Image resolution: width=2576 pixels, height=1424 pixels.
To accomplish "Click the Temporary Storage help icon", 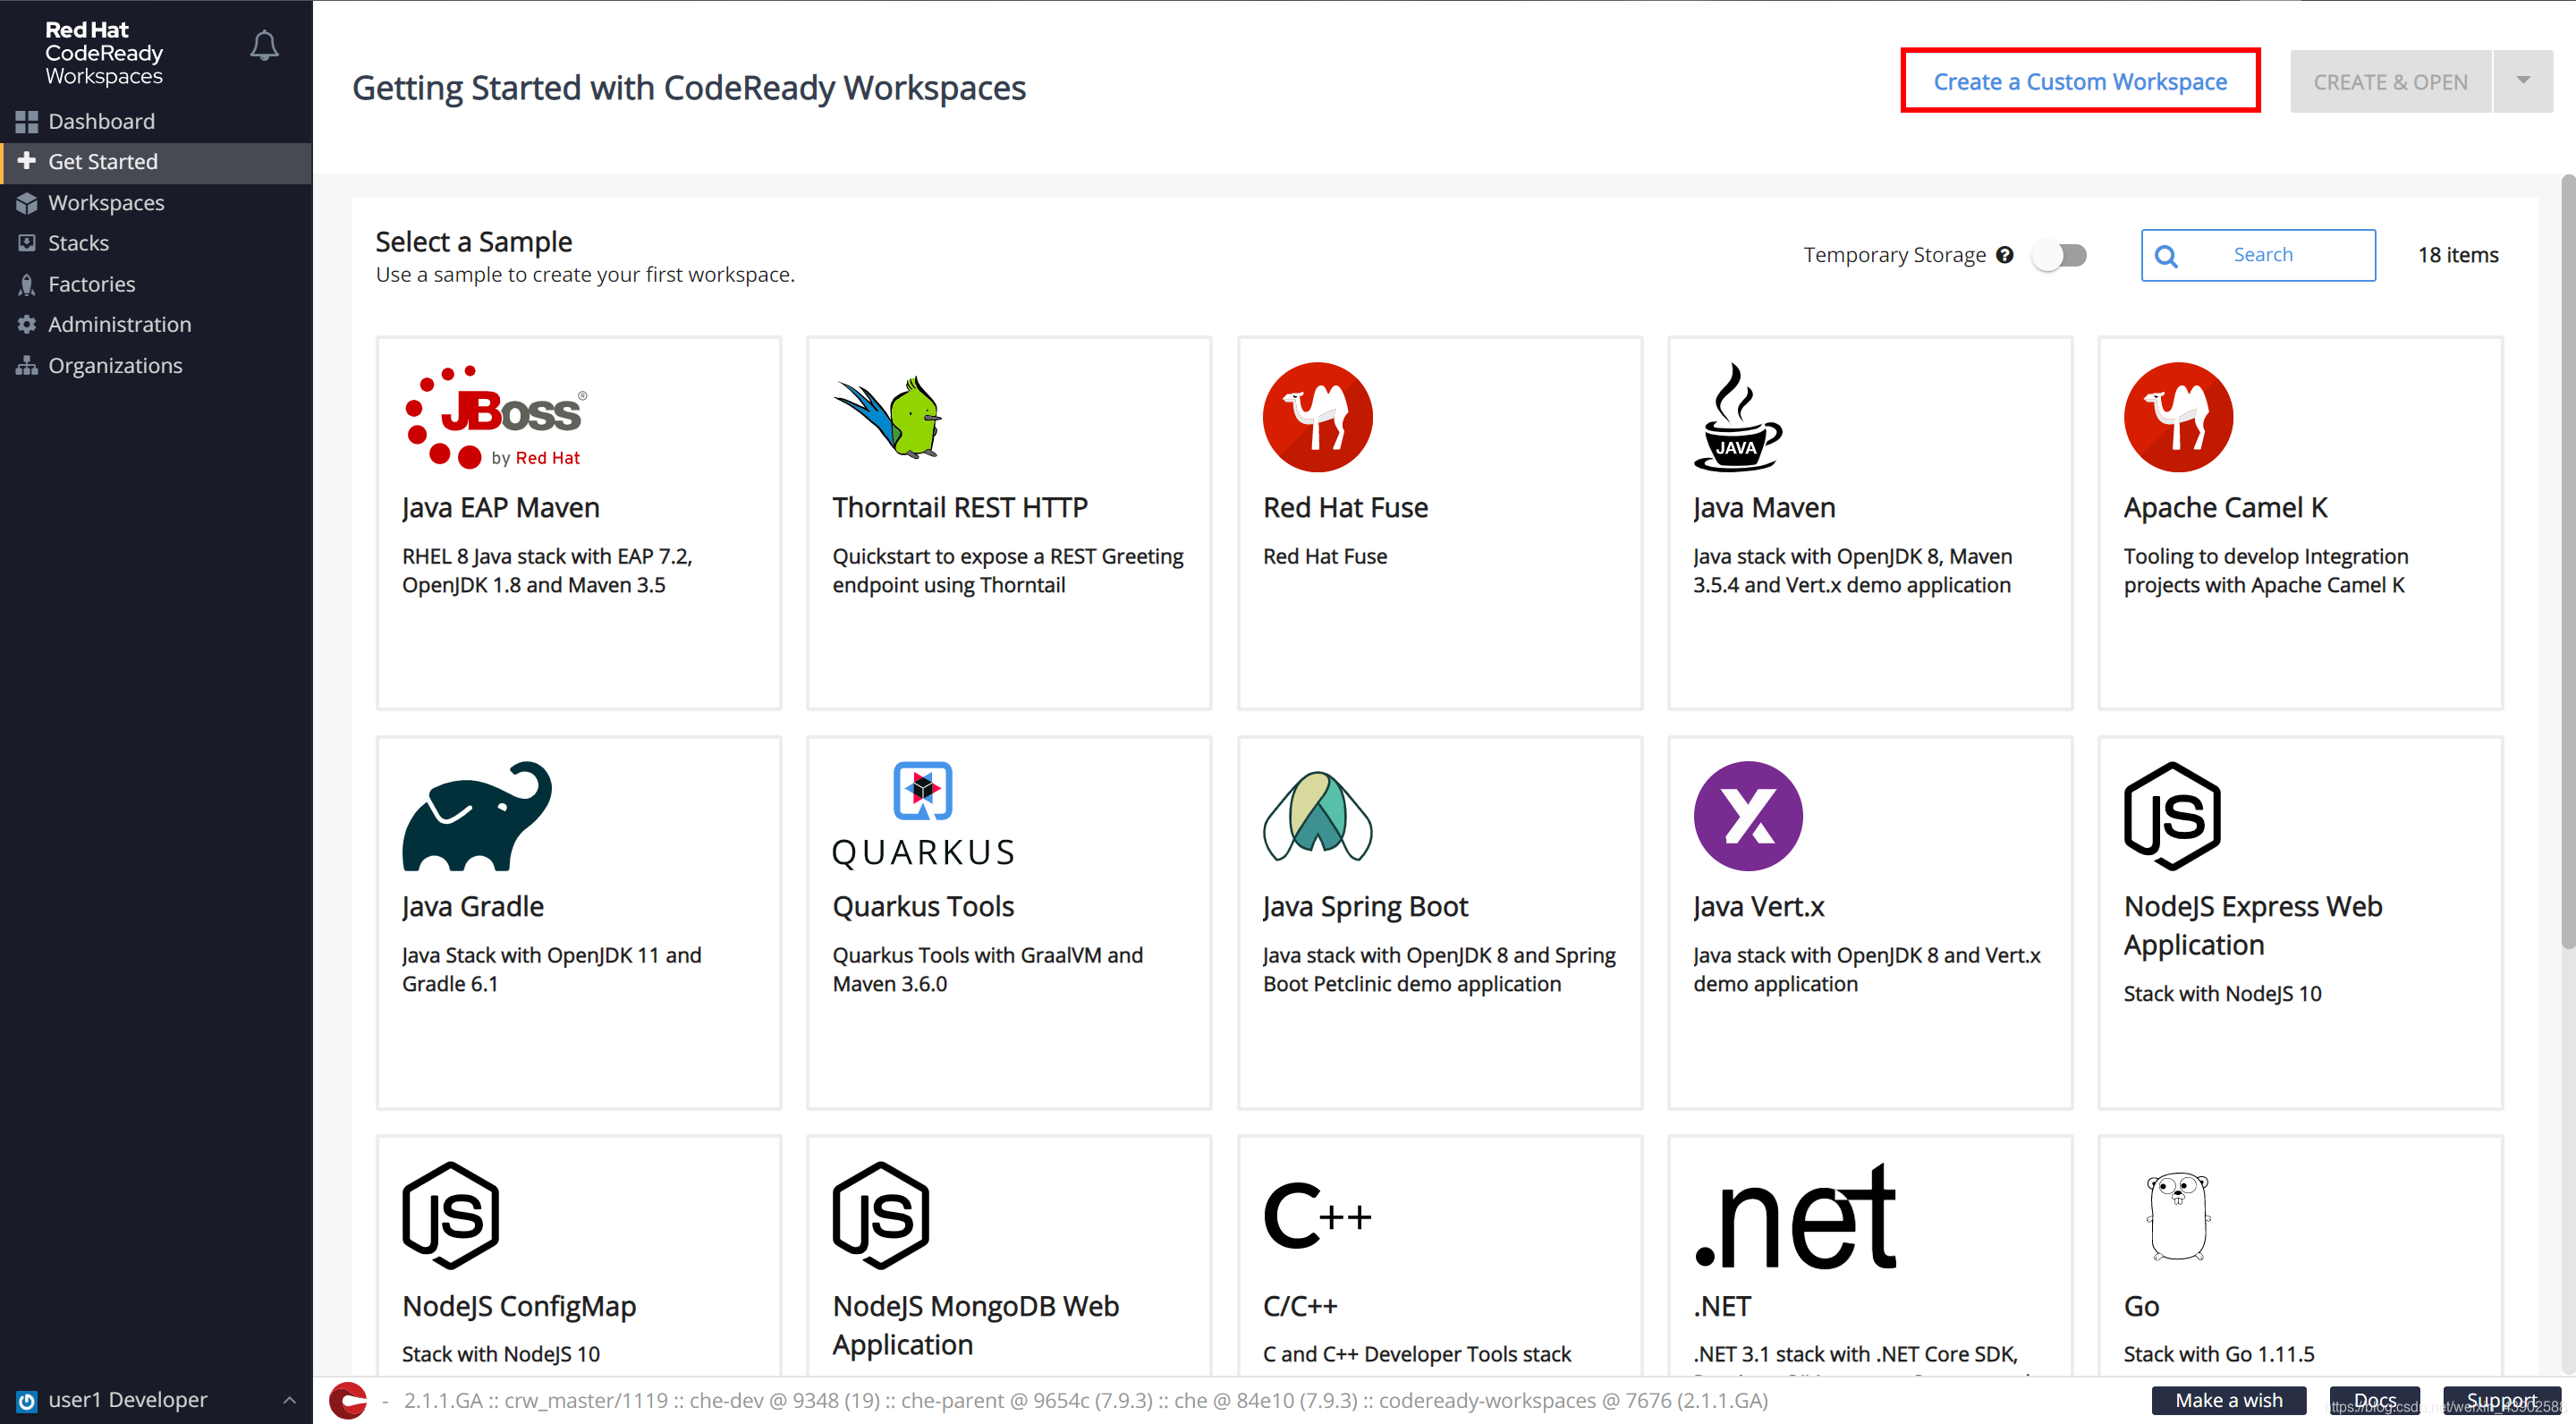I will [2004, 254].
